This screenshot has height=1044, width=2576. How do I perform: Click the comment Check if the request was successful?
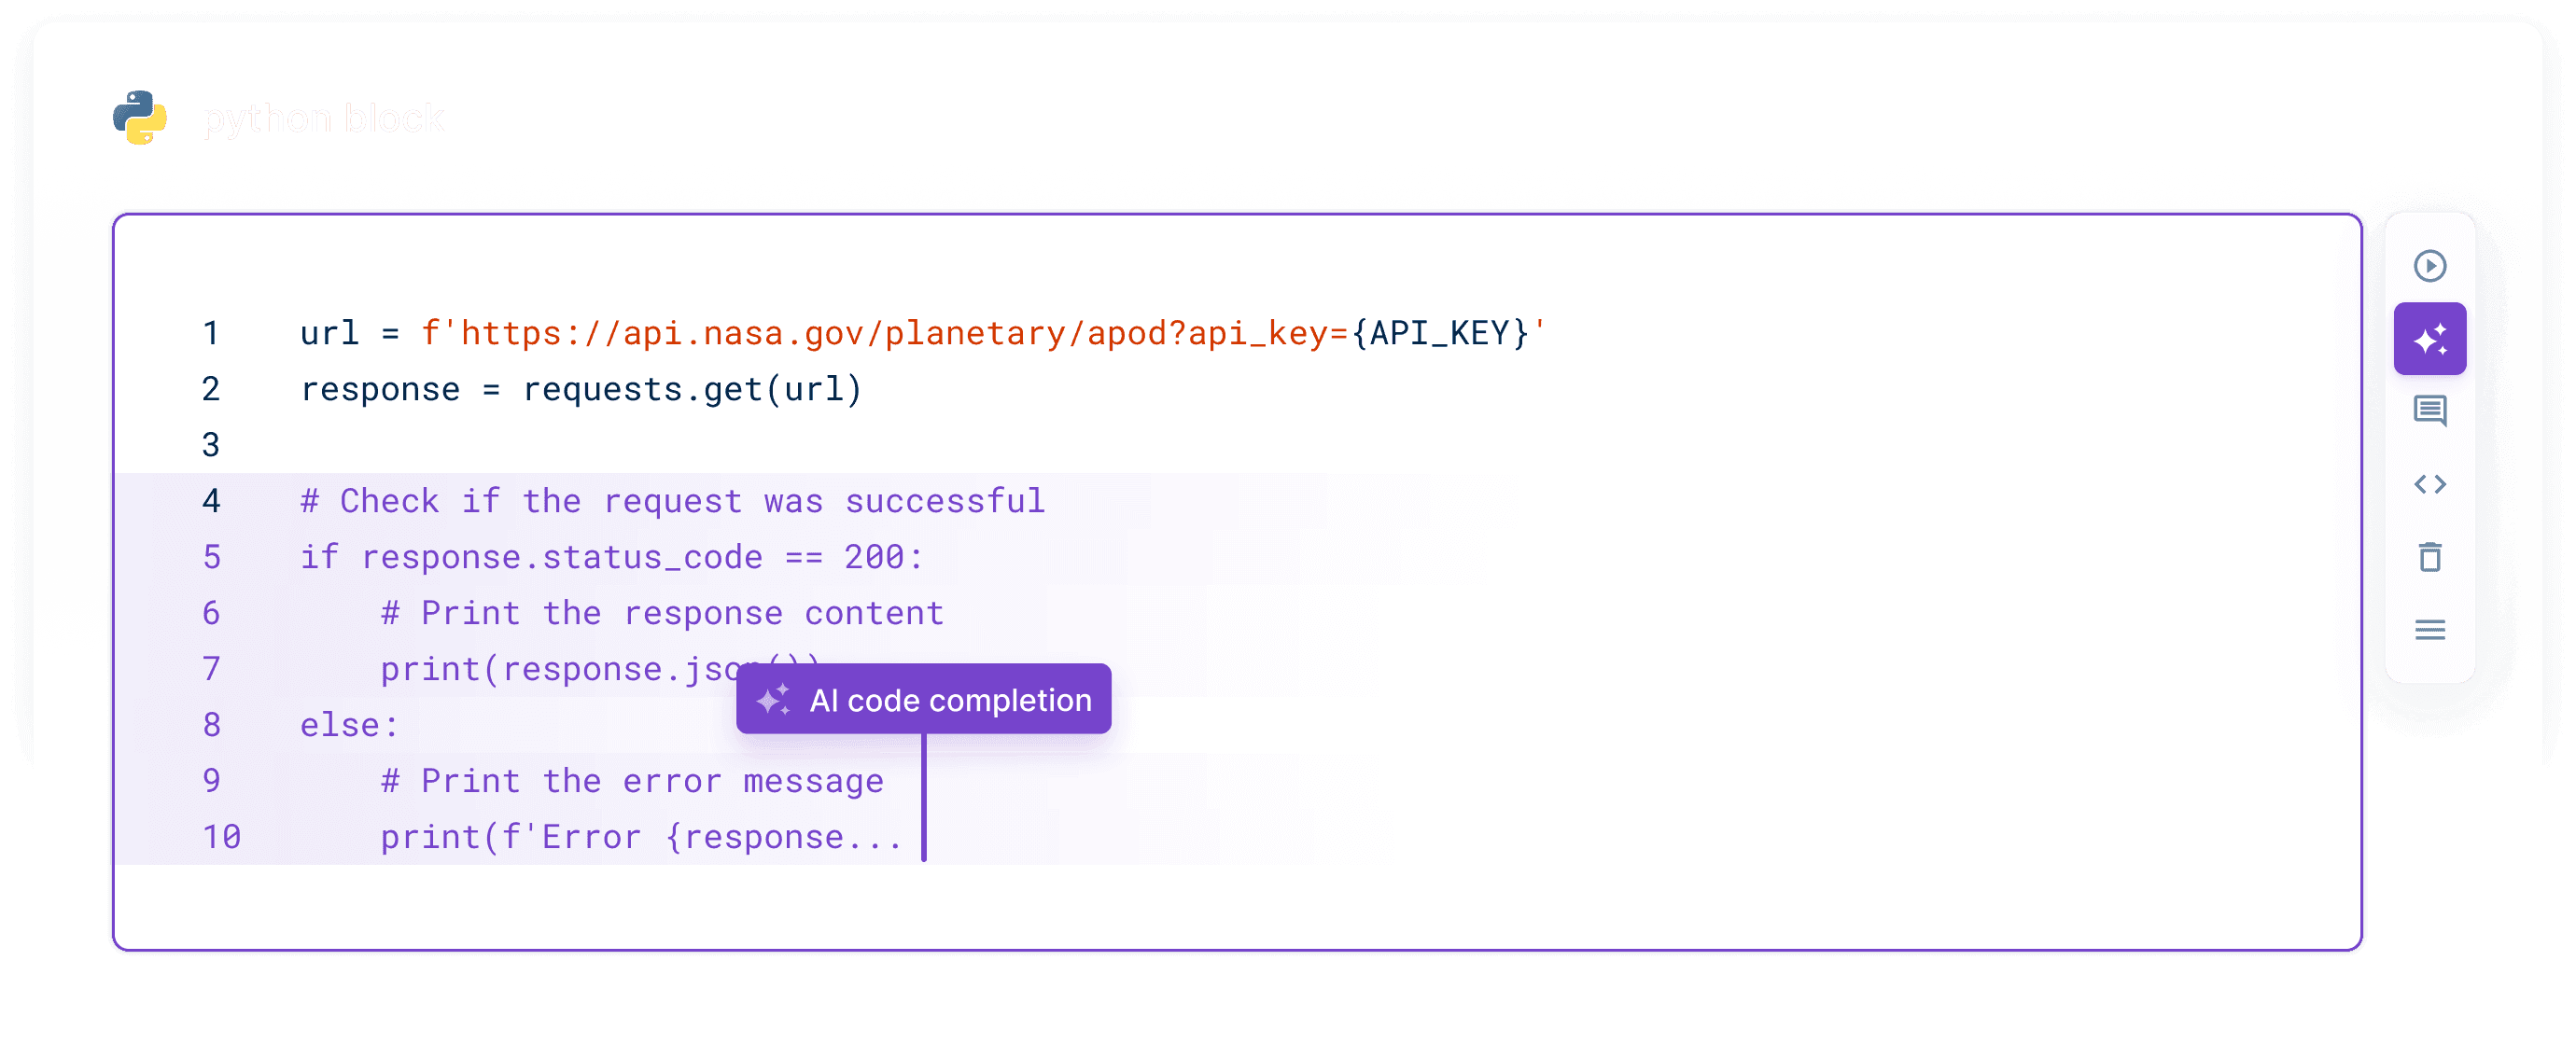672,501
